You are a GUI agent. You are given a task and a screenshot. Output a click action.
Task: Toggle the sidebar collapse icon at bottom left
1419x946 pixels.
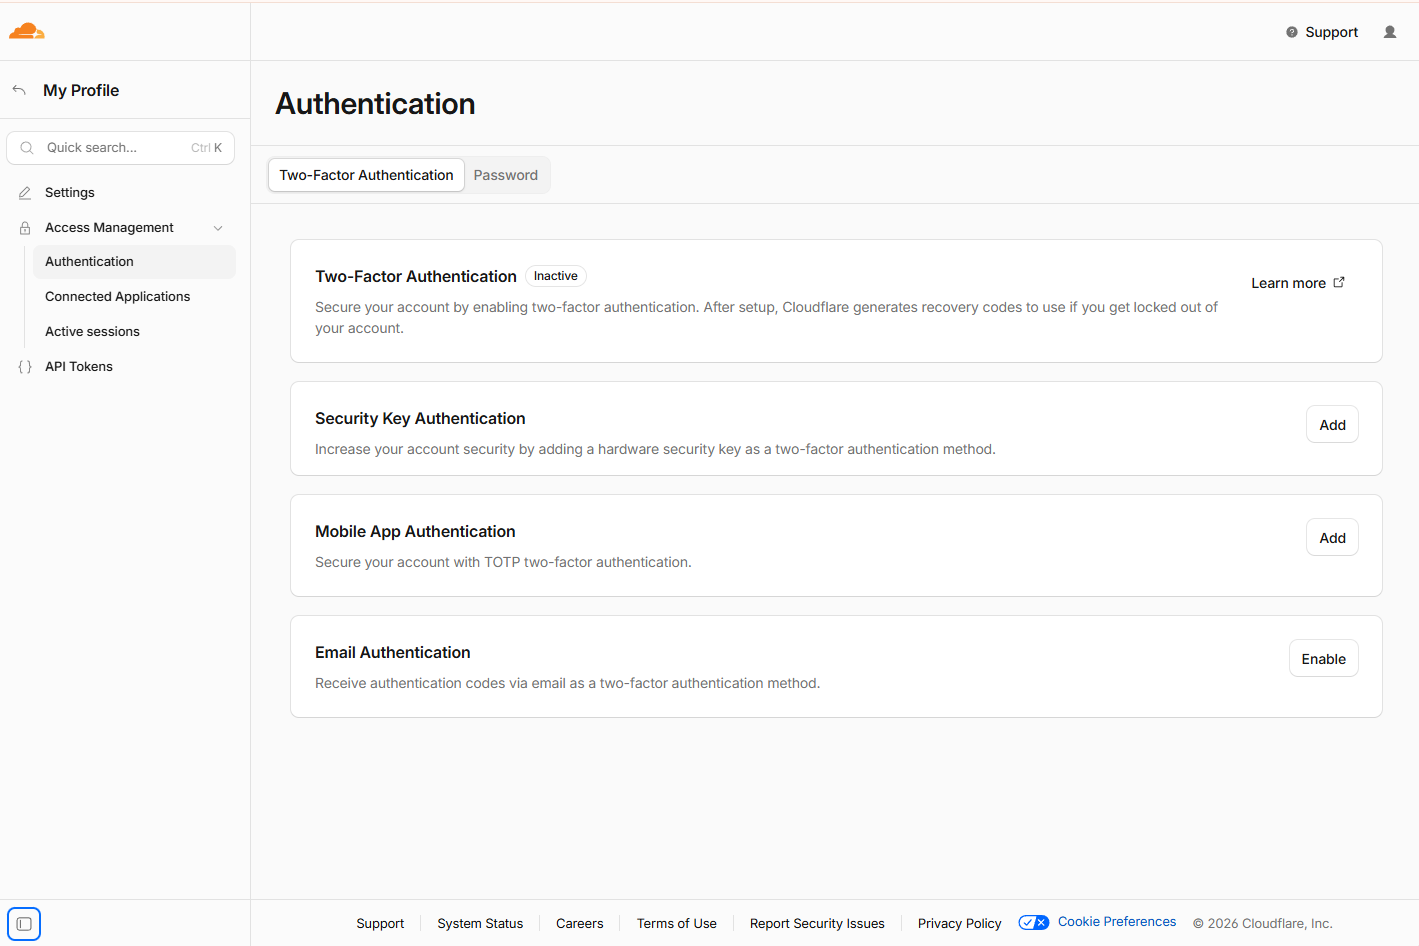[24, 924]
